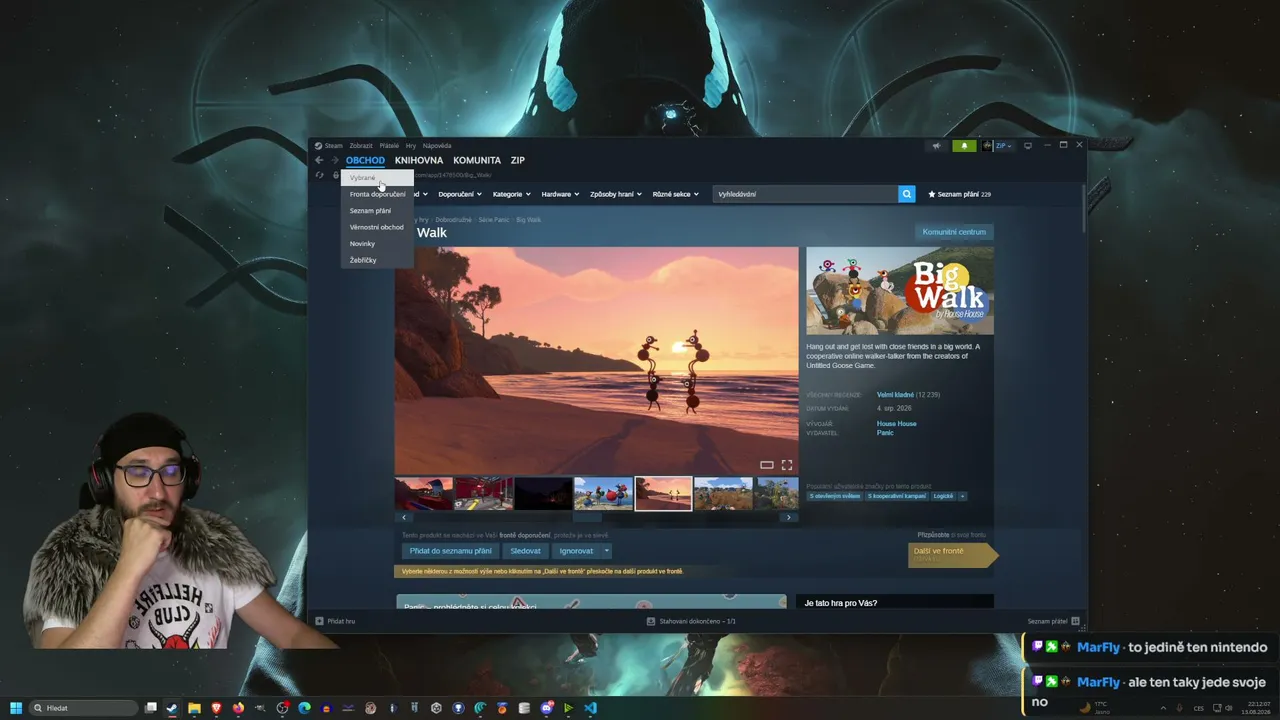This screenshot has height=720, width=1280.
Task: Open the Nápověda menu
Action: tap(437, 146)
